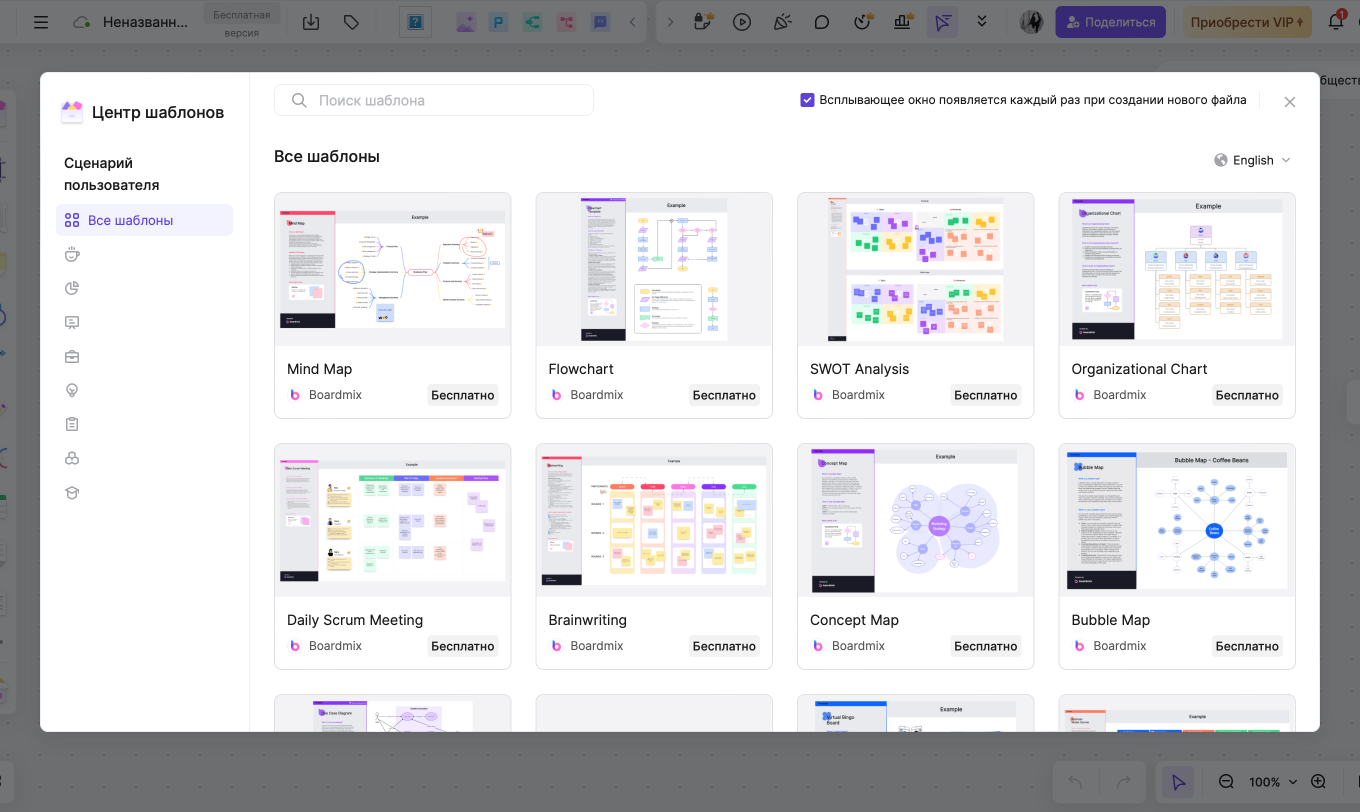Collapse plugin bar with left chevron
This screenshot has width=1360, height=812.
pos(634,22)
